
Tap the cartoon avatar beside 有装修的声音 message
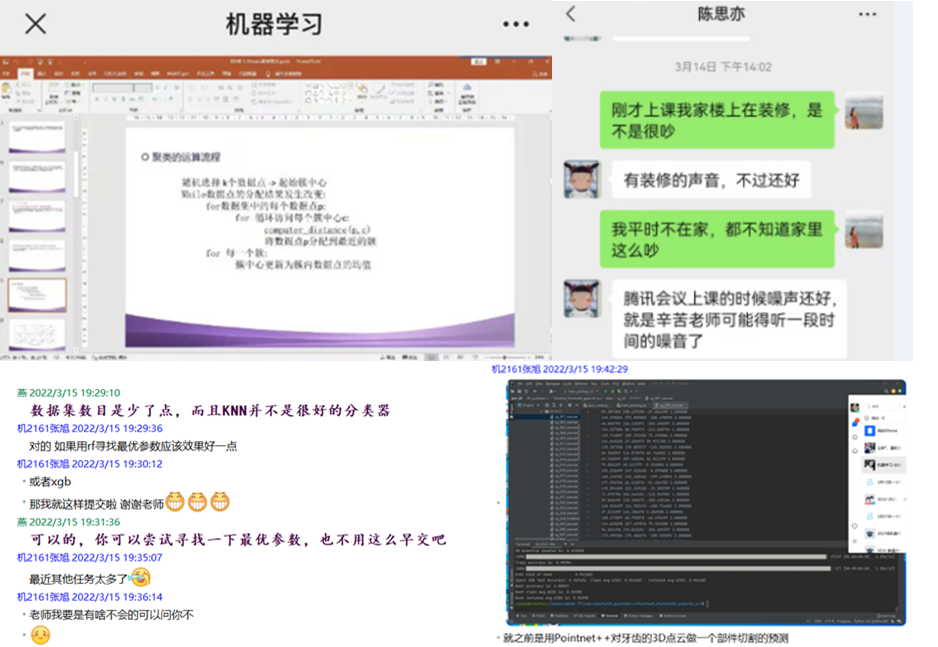coord(581,179)
